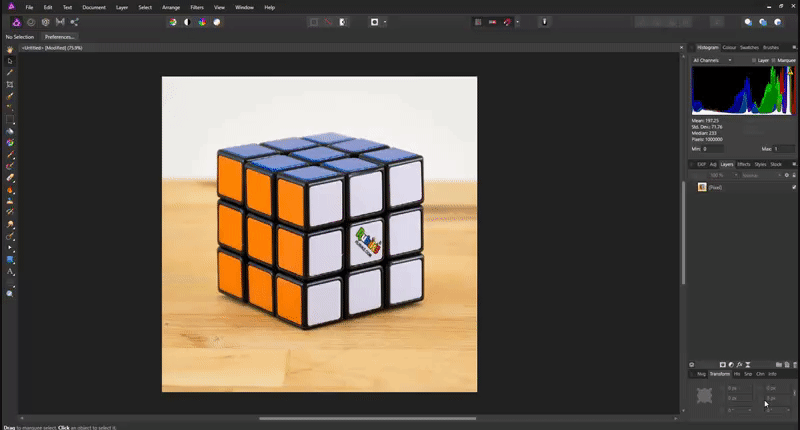The height and width of the screenshot is (430, 800).
Task: Expand the quick mask options arrow
Action: 385,22
